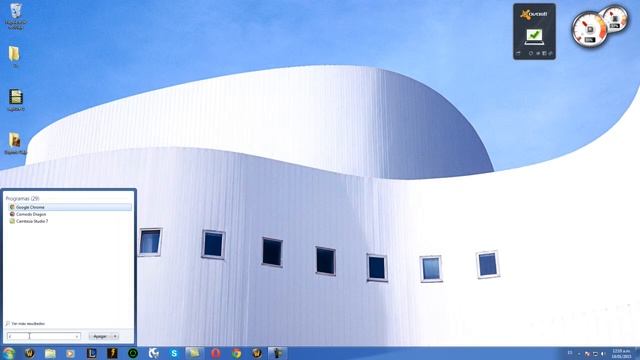The width and height of the screenshot is (640, 360).
Task: Click the Programas (29) results header
Action: 22,198
